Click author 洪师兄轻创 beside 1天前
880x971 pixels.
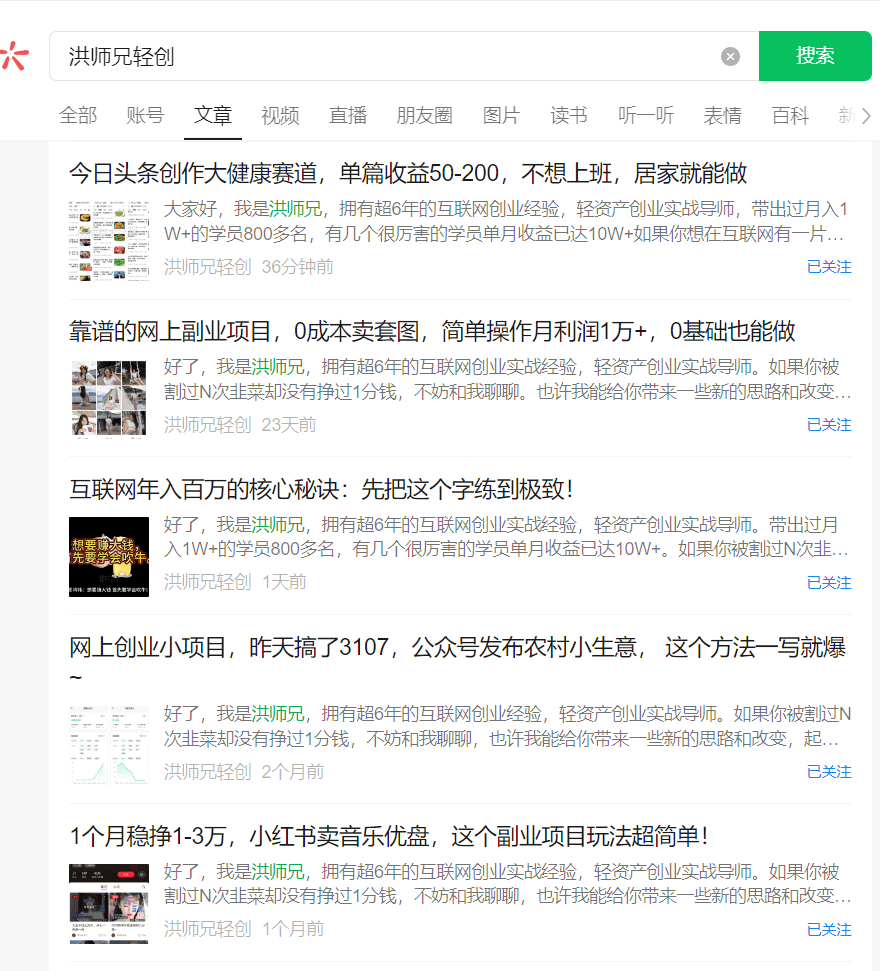point(207,582)
